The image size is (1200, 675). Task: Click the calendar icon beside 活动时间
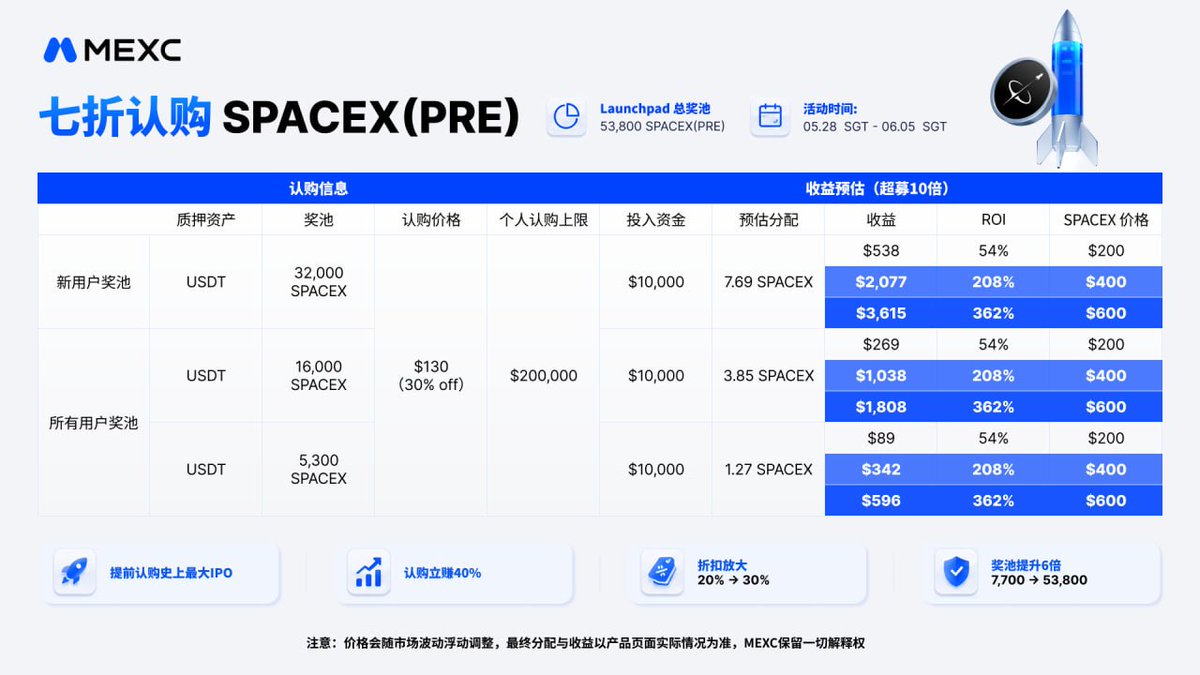[770, 116]
